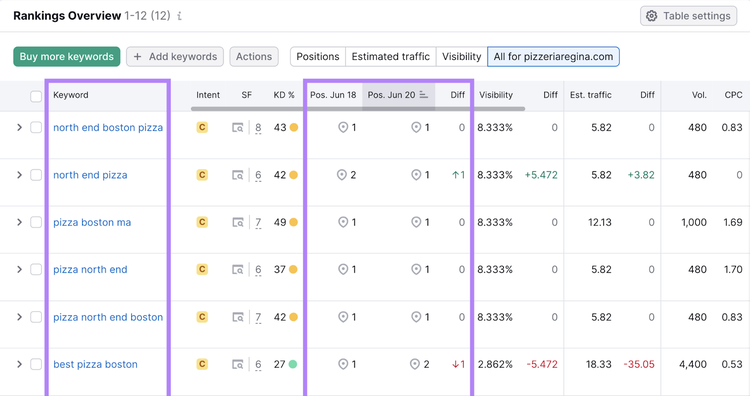Image resolution: width=750 pixels, height=396 pixels.
Task: Check the best pizza boston row
Action: click(x=36, y=364)
